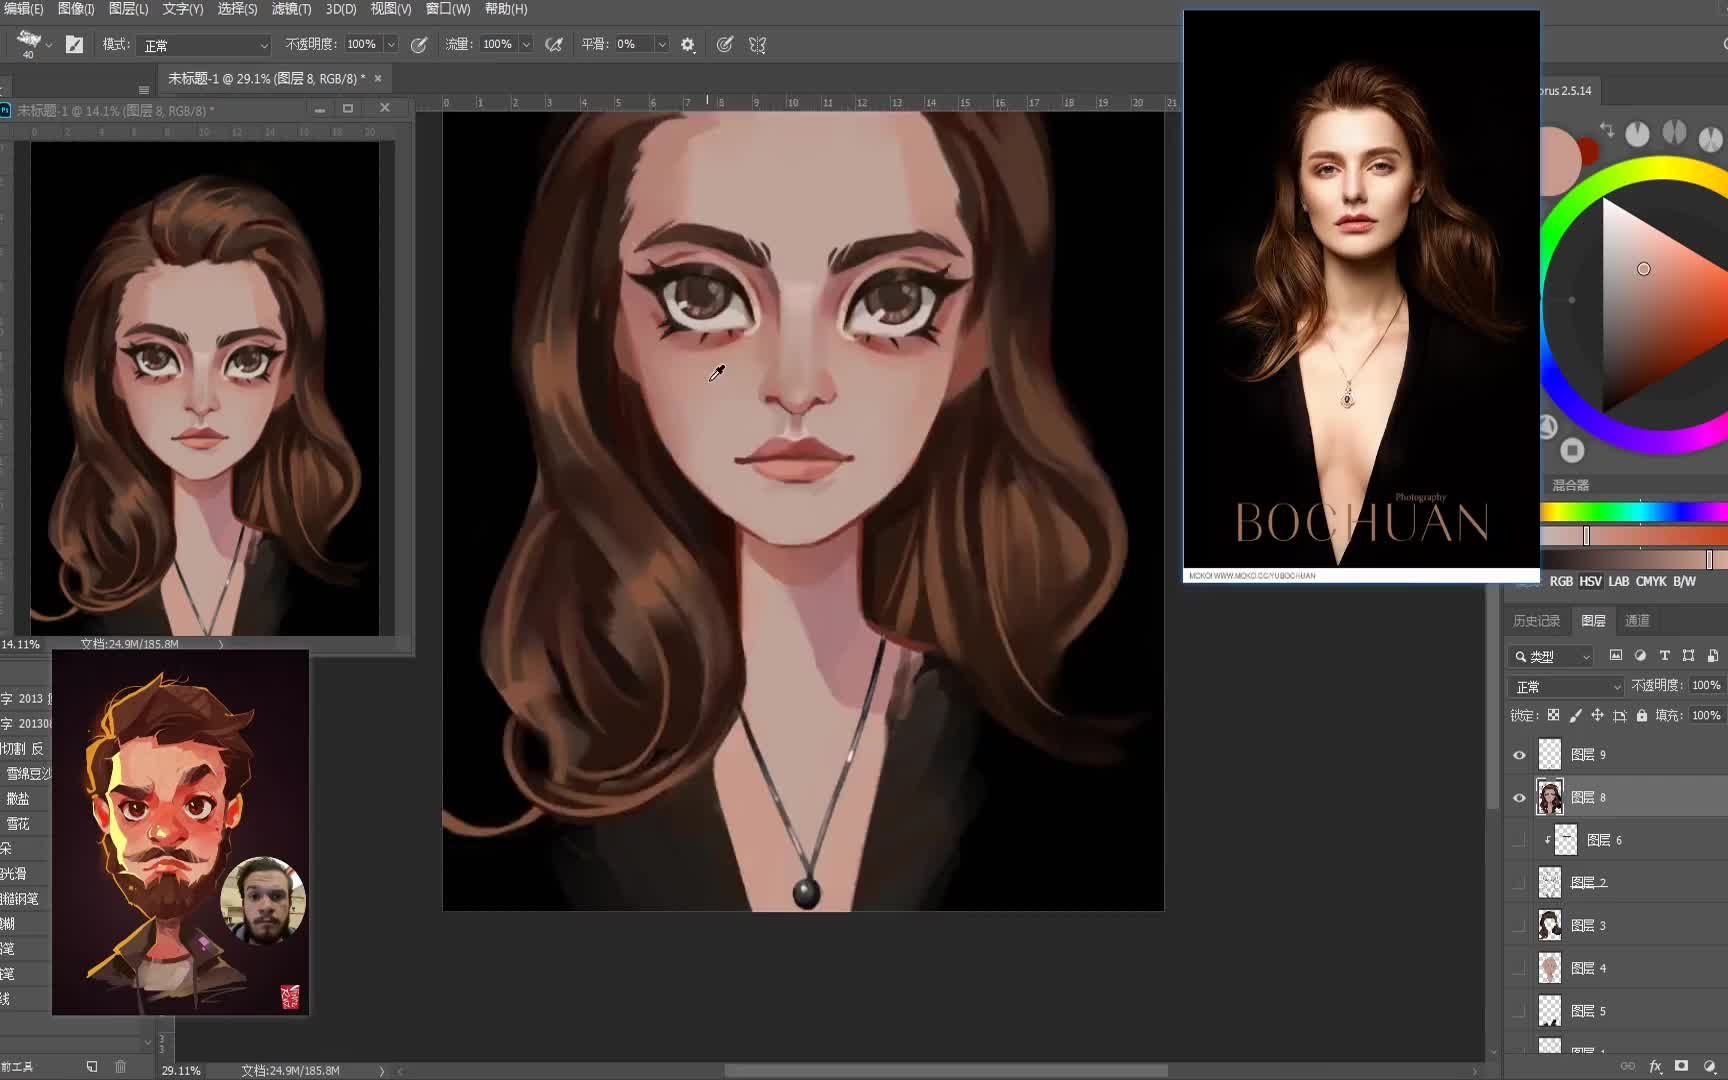This screenshot has height=1080, width=1728.
Task: Toggle visibility of 图层 9
Action: 1519,755
